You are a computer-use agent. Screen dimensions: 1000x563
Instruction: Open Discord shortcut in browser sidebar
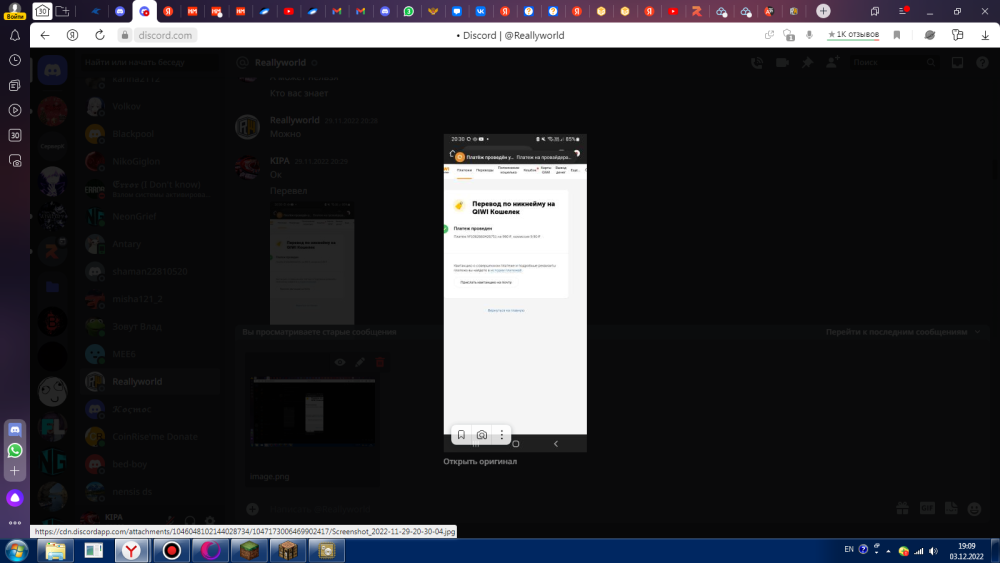[x=15, y=430]
